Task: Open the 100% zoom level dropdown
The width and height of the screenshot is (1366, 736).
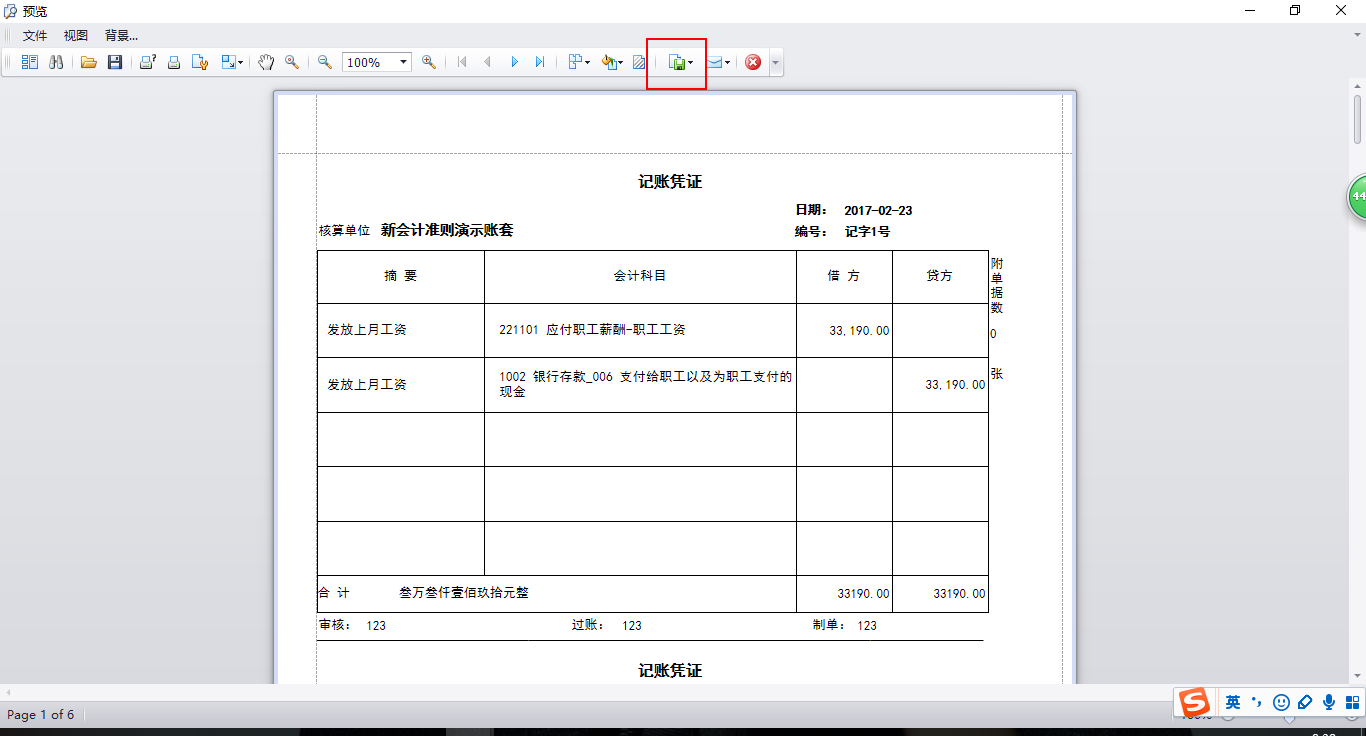Action: coord(404,62)
